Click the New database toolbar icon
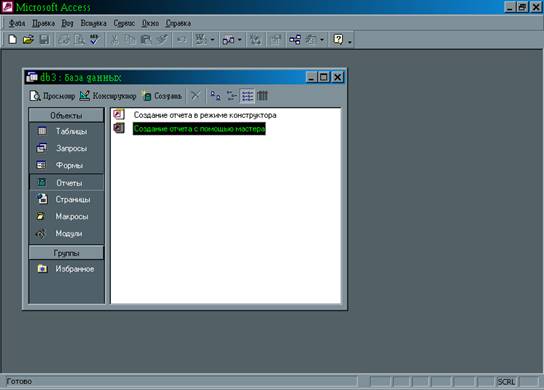 (12, 39)
